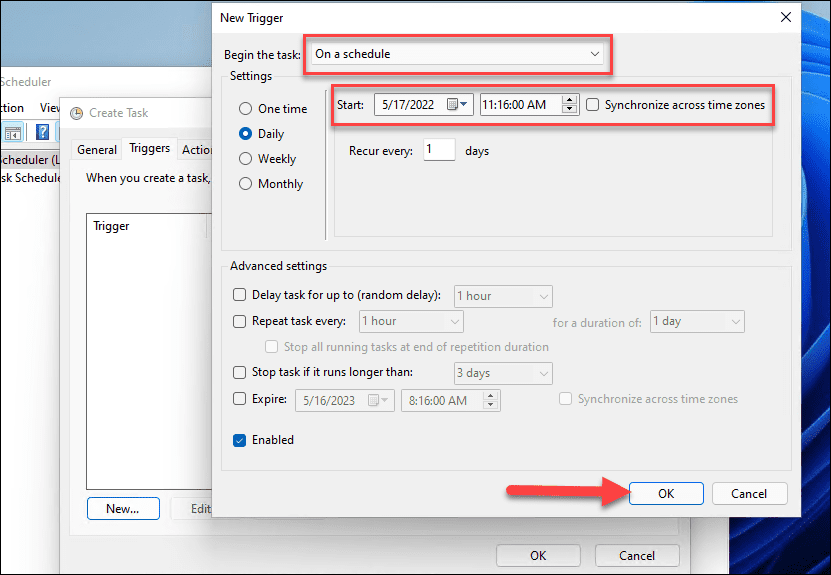Toggle the Enabled checkbox
Screen dimensions: 831x575
[239, 440]
